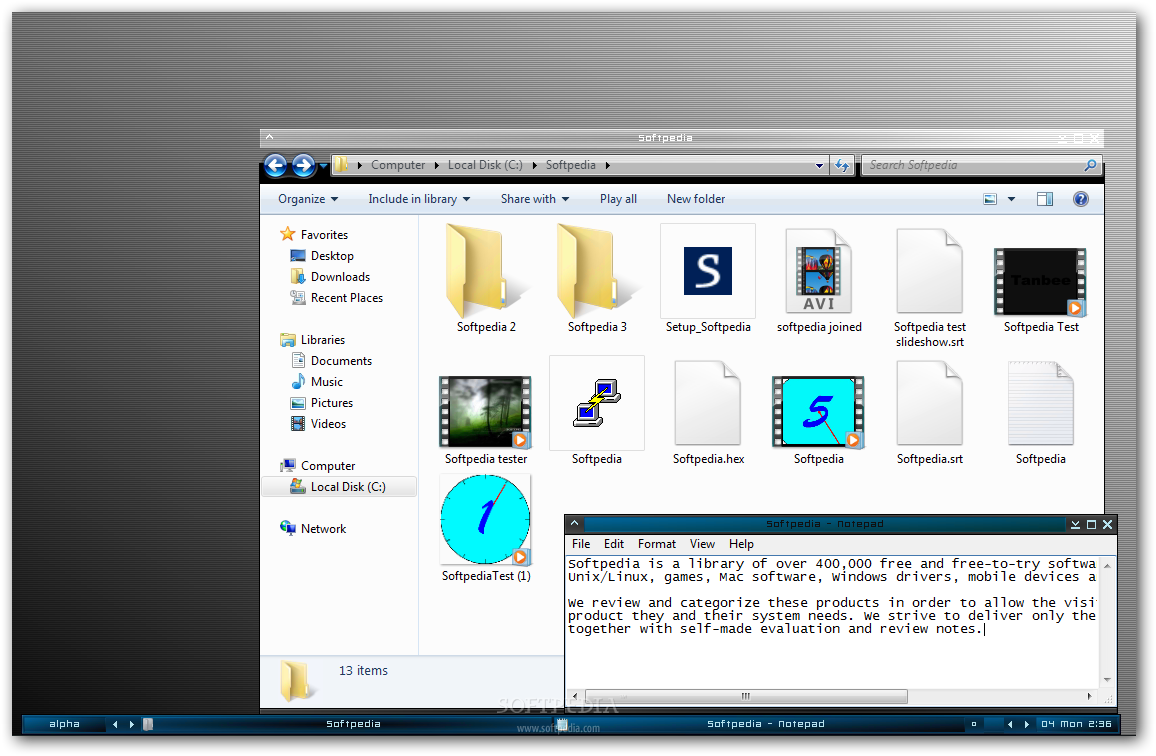Expand the Organize dropdown
This screenshot has height=756, width=1156.
[308, 199]
